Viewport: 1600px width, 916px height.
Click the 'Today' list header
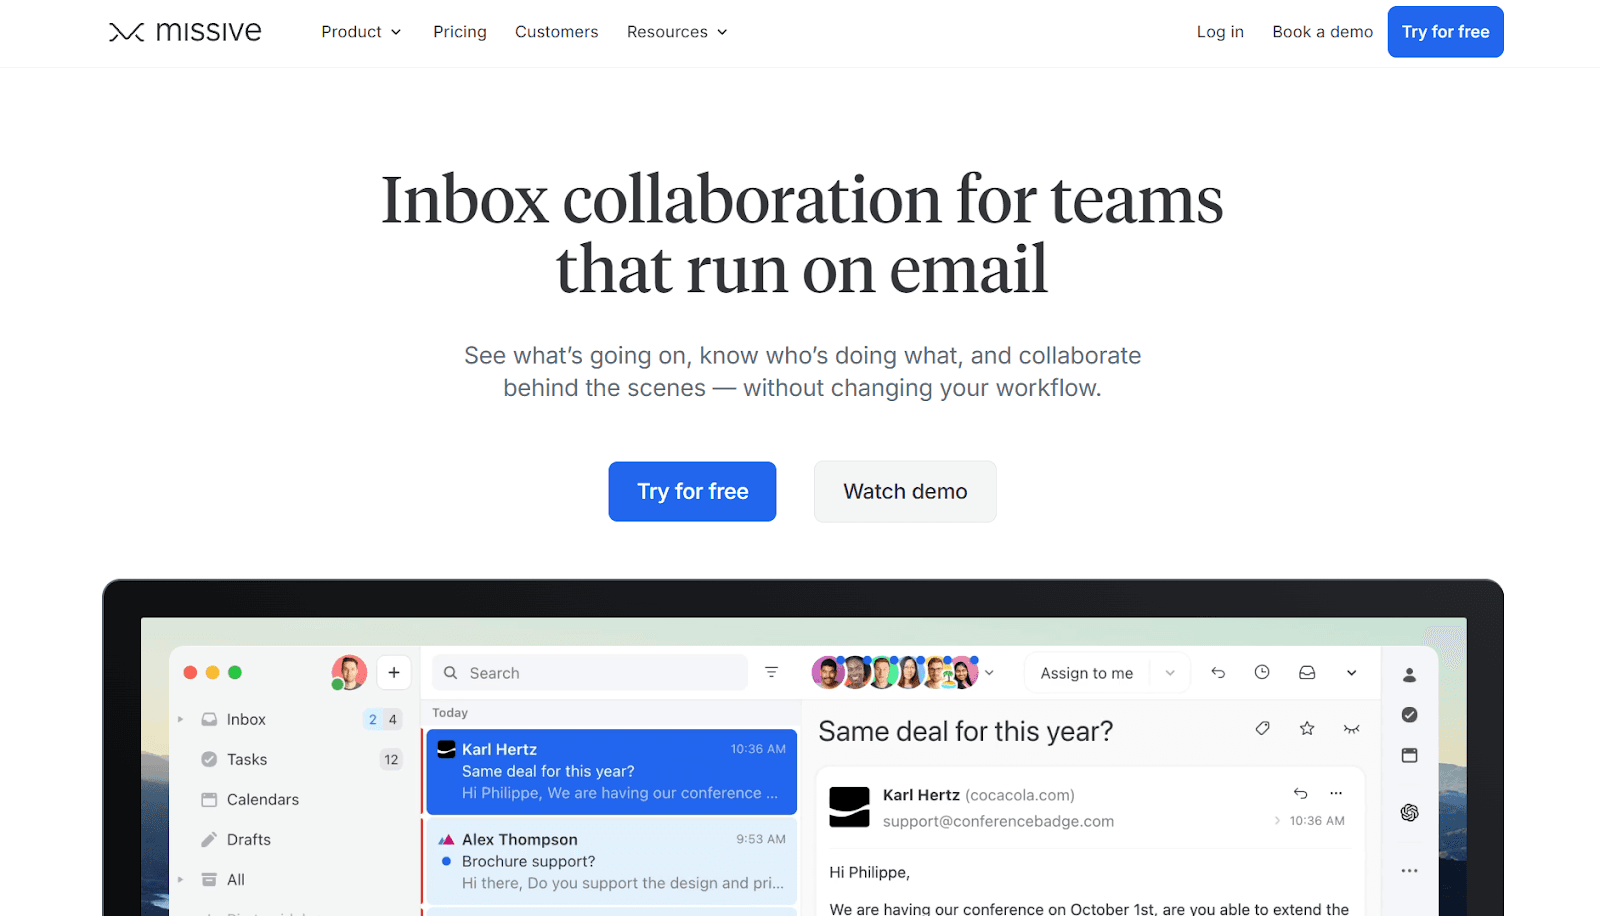pyautogui.click(x=450, y=713)
